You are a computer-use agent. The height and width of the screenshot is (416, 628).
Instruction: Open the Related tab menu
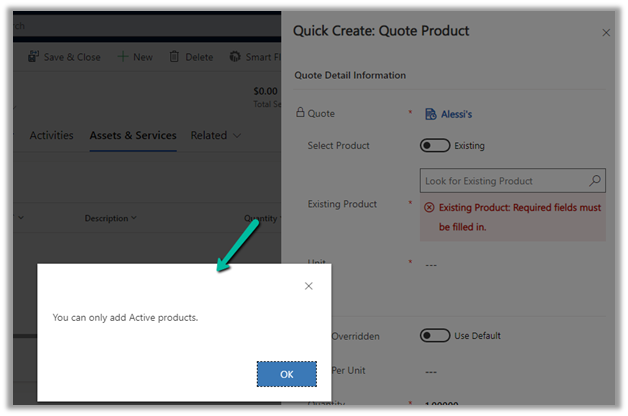coord(216,135)
